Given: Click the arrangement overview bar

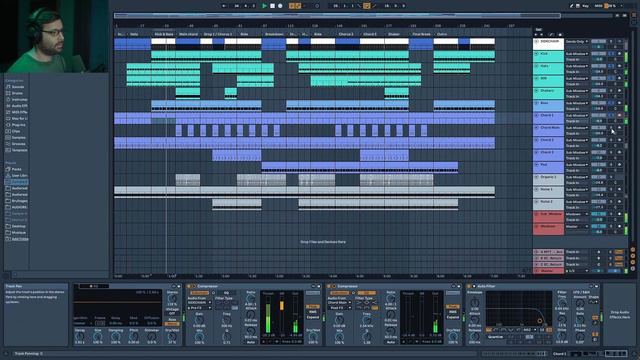Looking at the screenshot, I should 337,16.
